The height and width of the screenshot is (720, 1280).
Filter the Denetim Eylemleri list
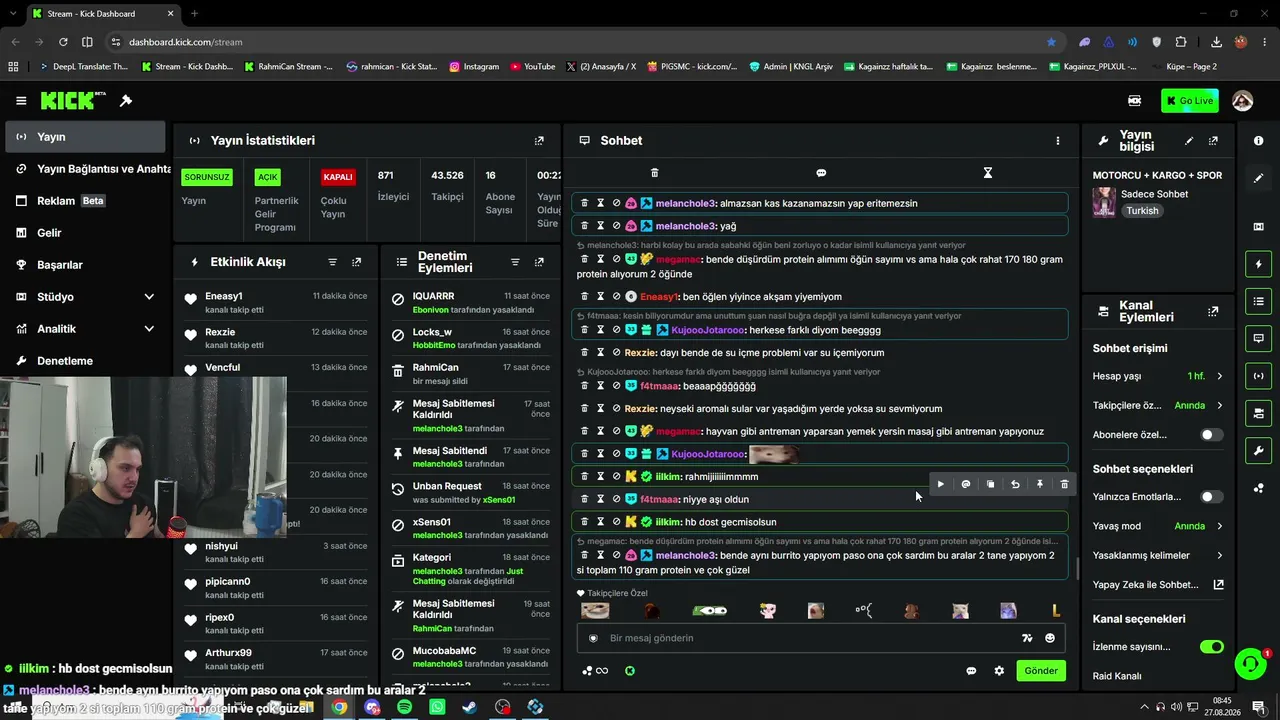coord(515,262)
